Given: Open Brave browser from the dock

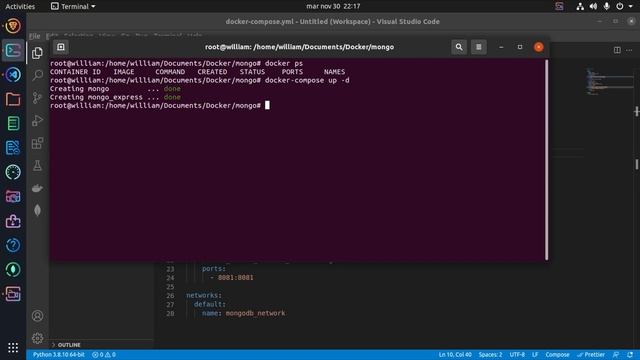Looking at the screenshot, I should pos(13,26).
